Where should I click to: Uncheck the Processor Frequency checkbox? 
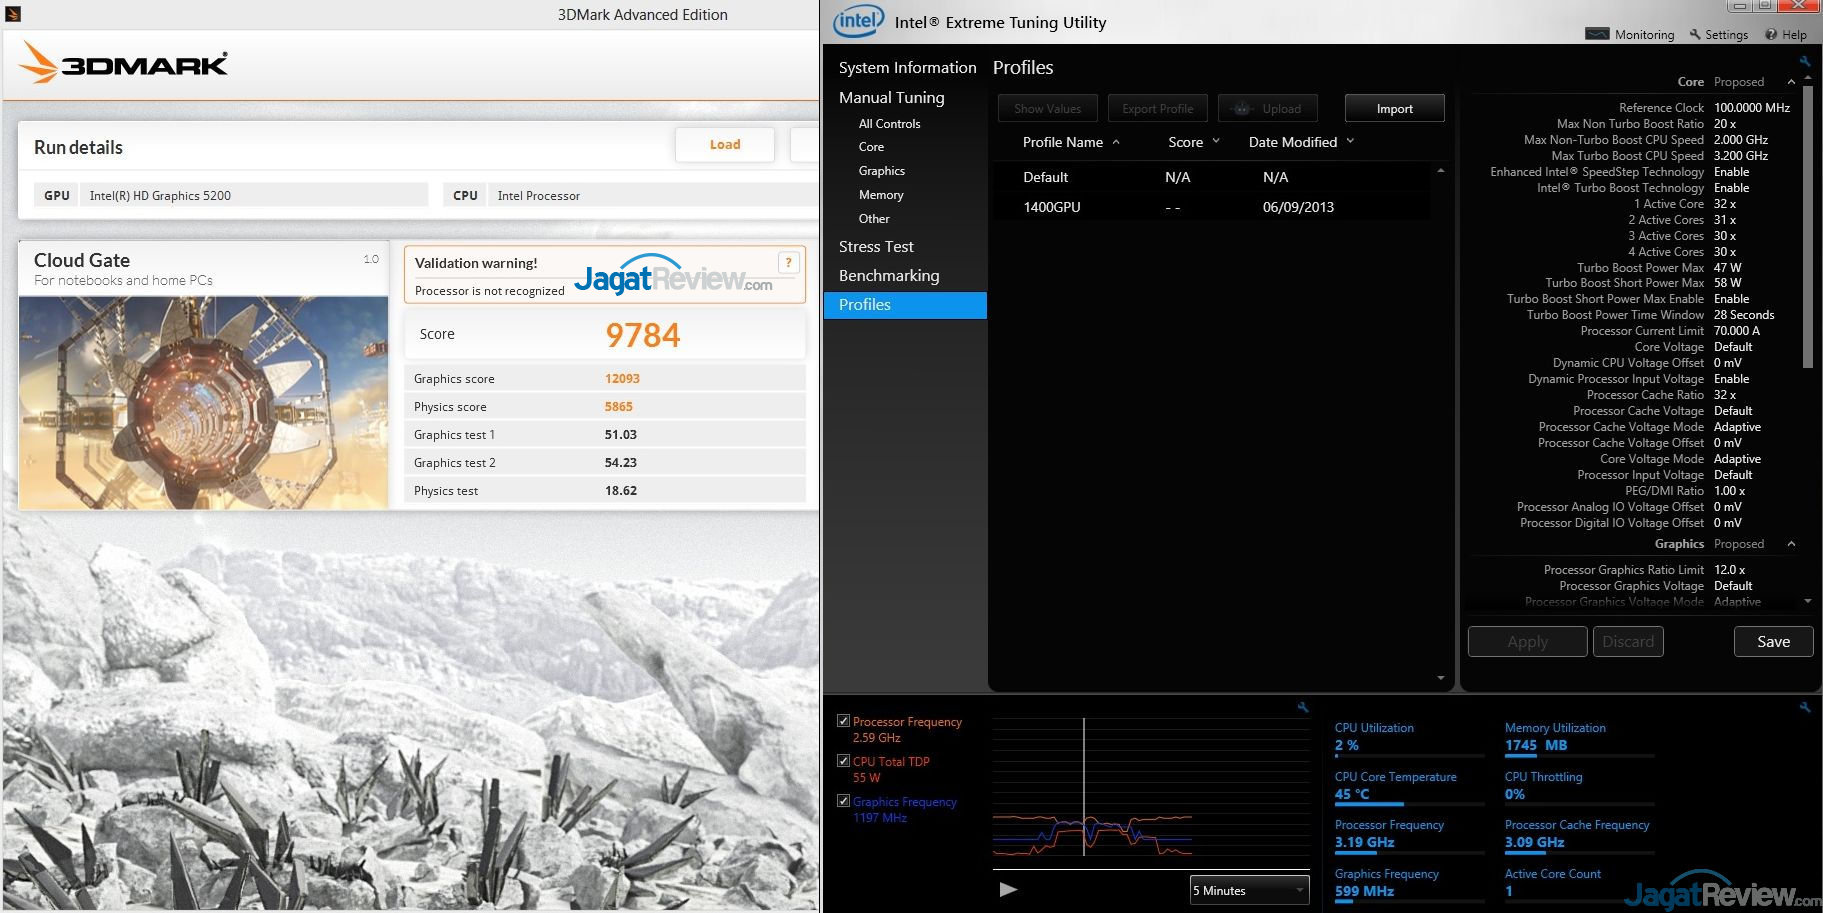[x=843, y=721]
